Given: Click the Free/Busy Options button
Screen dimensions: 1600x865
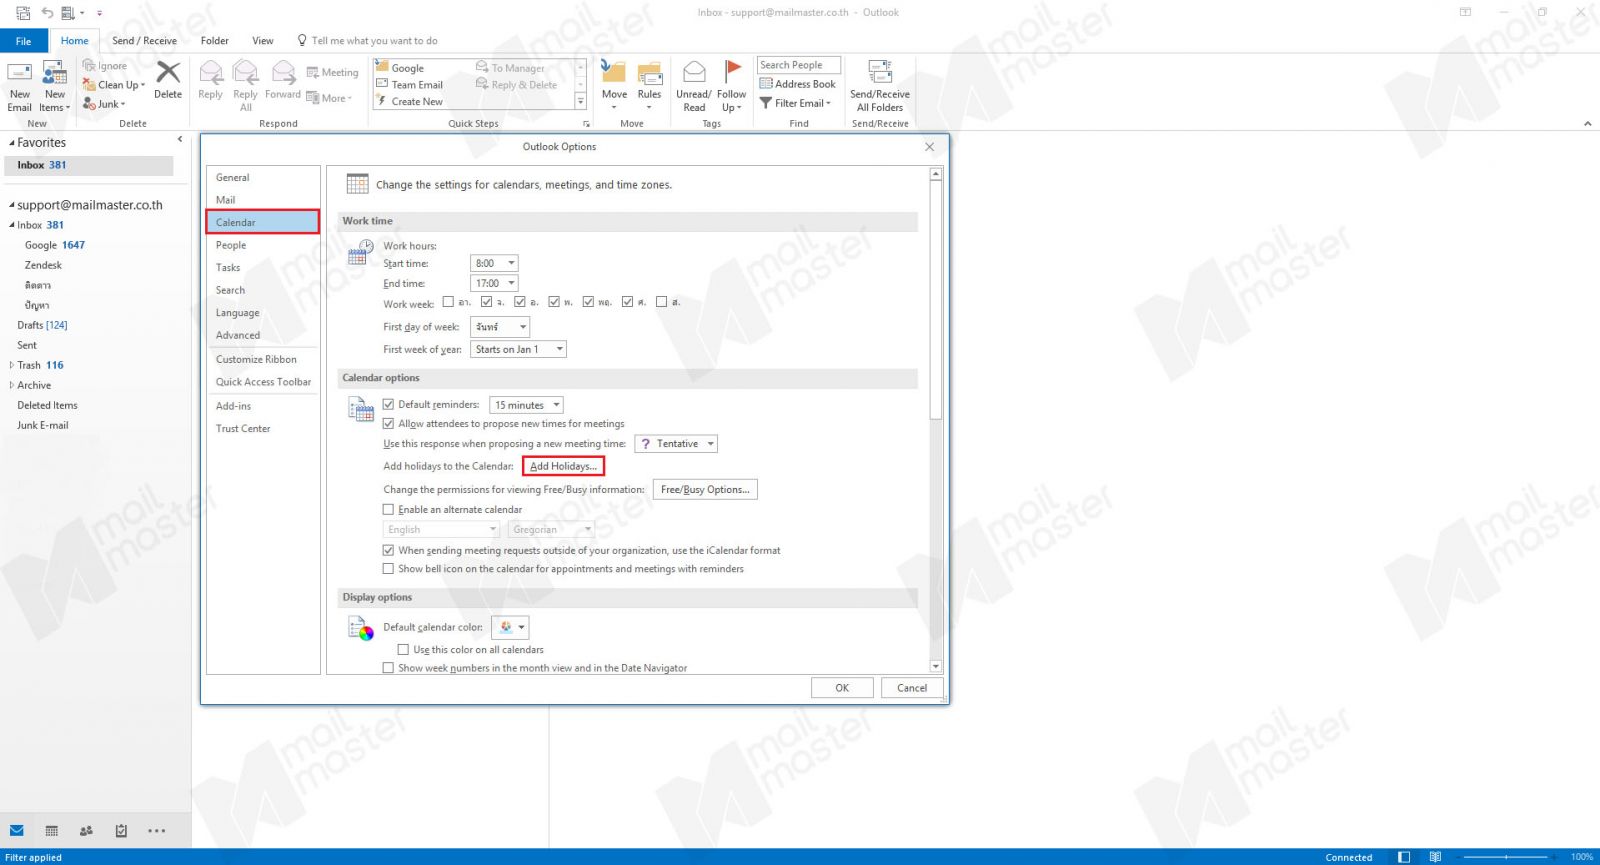Looking at the screenshot, I should pyautogui.click(x=705, y=489).
